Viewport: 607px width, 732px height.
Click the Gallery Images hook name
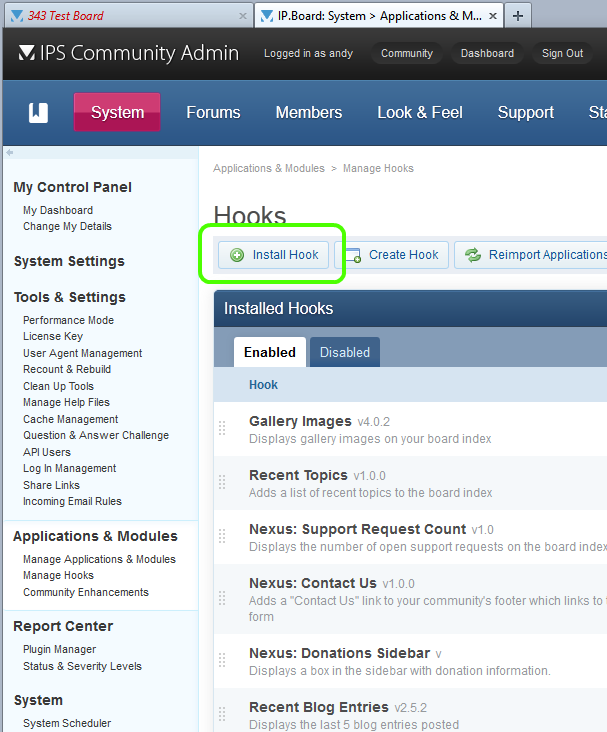pos(300,421)
